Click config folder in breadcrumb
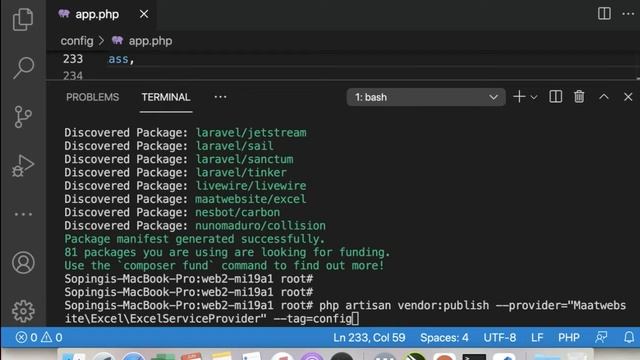The image size is (640, 360). click(x=77, y=41)
